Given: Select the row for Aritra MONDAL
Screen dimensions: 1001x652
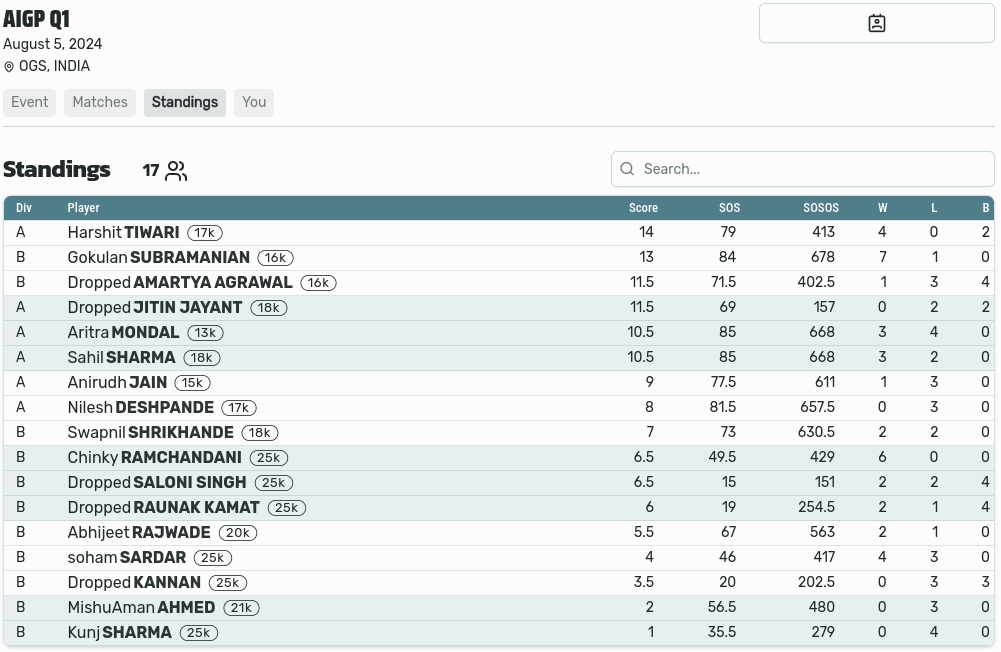Looking at the screenshot, I should 120,332.
